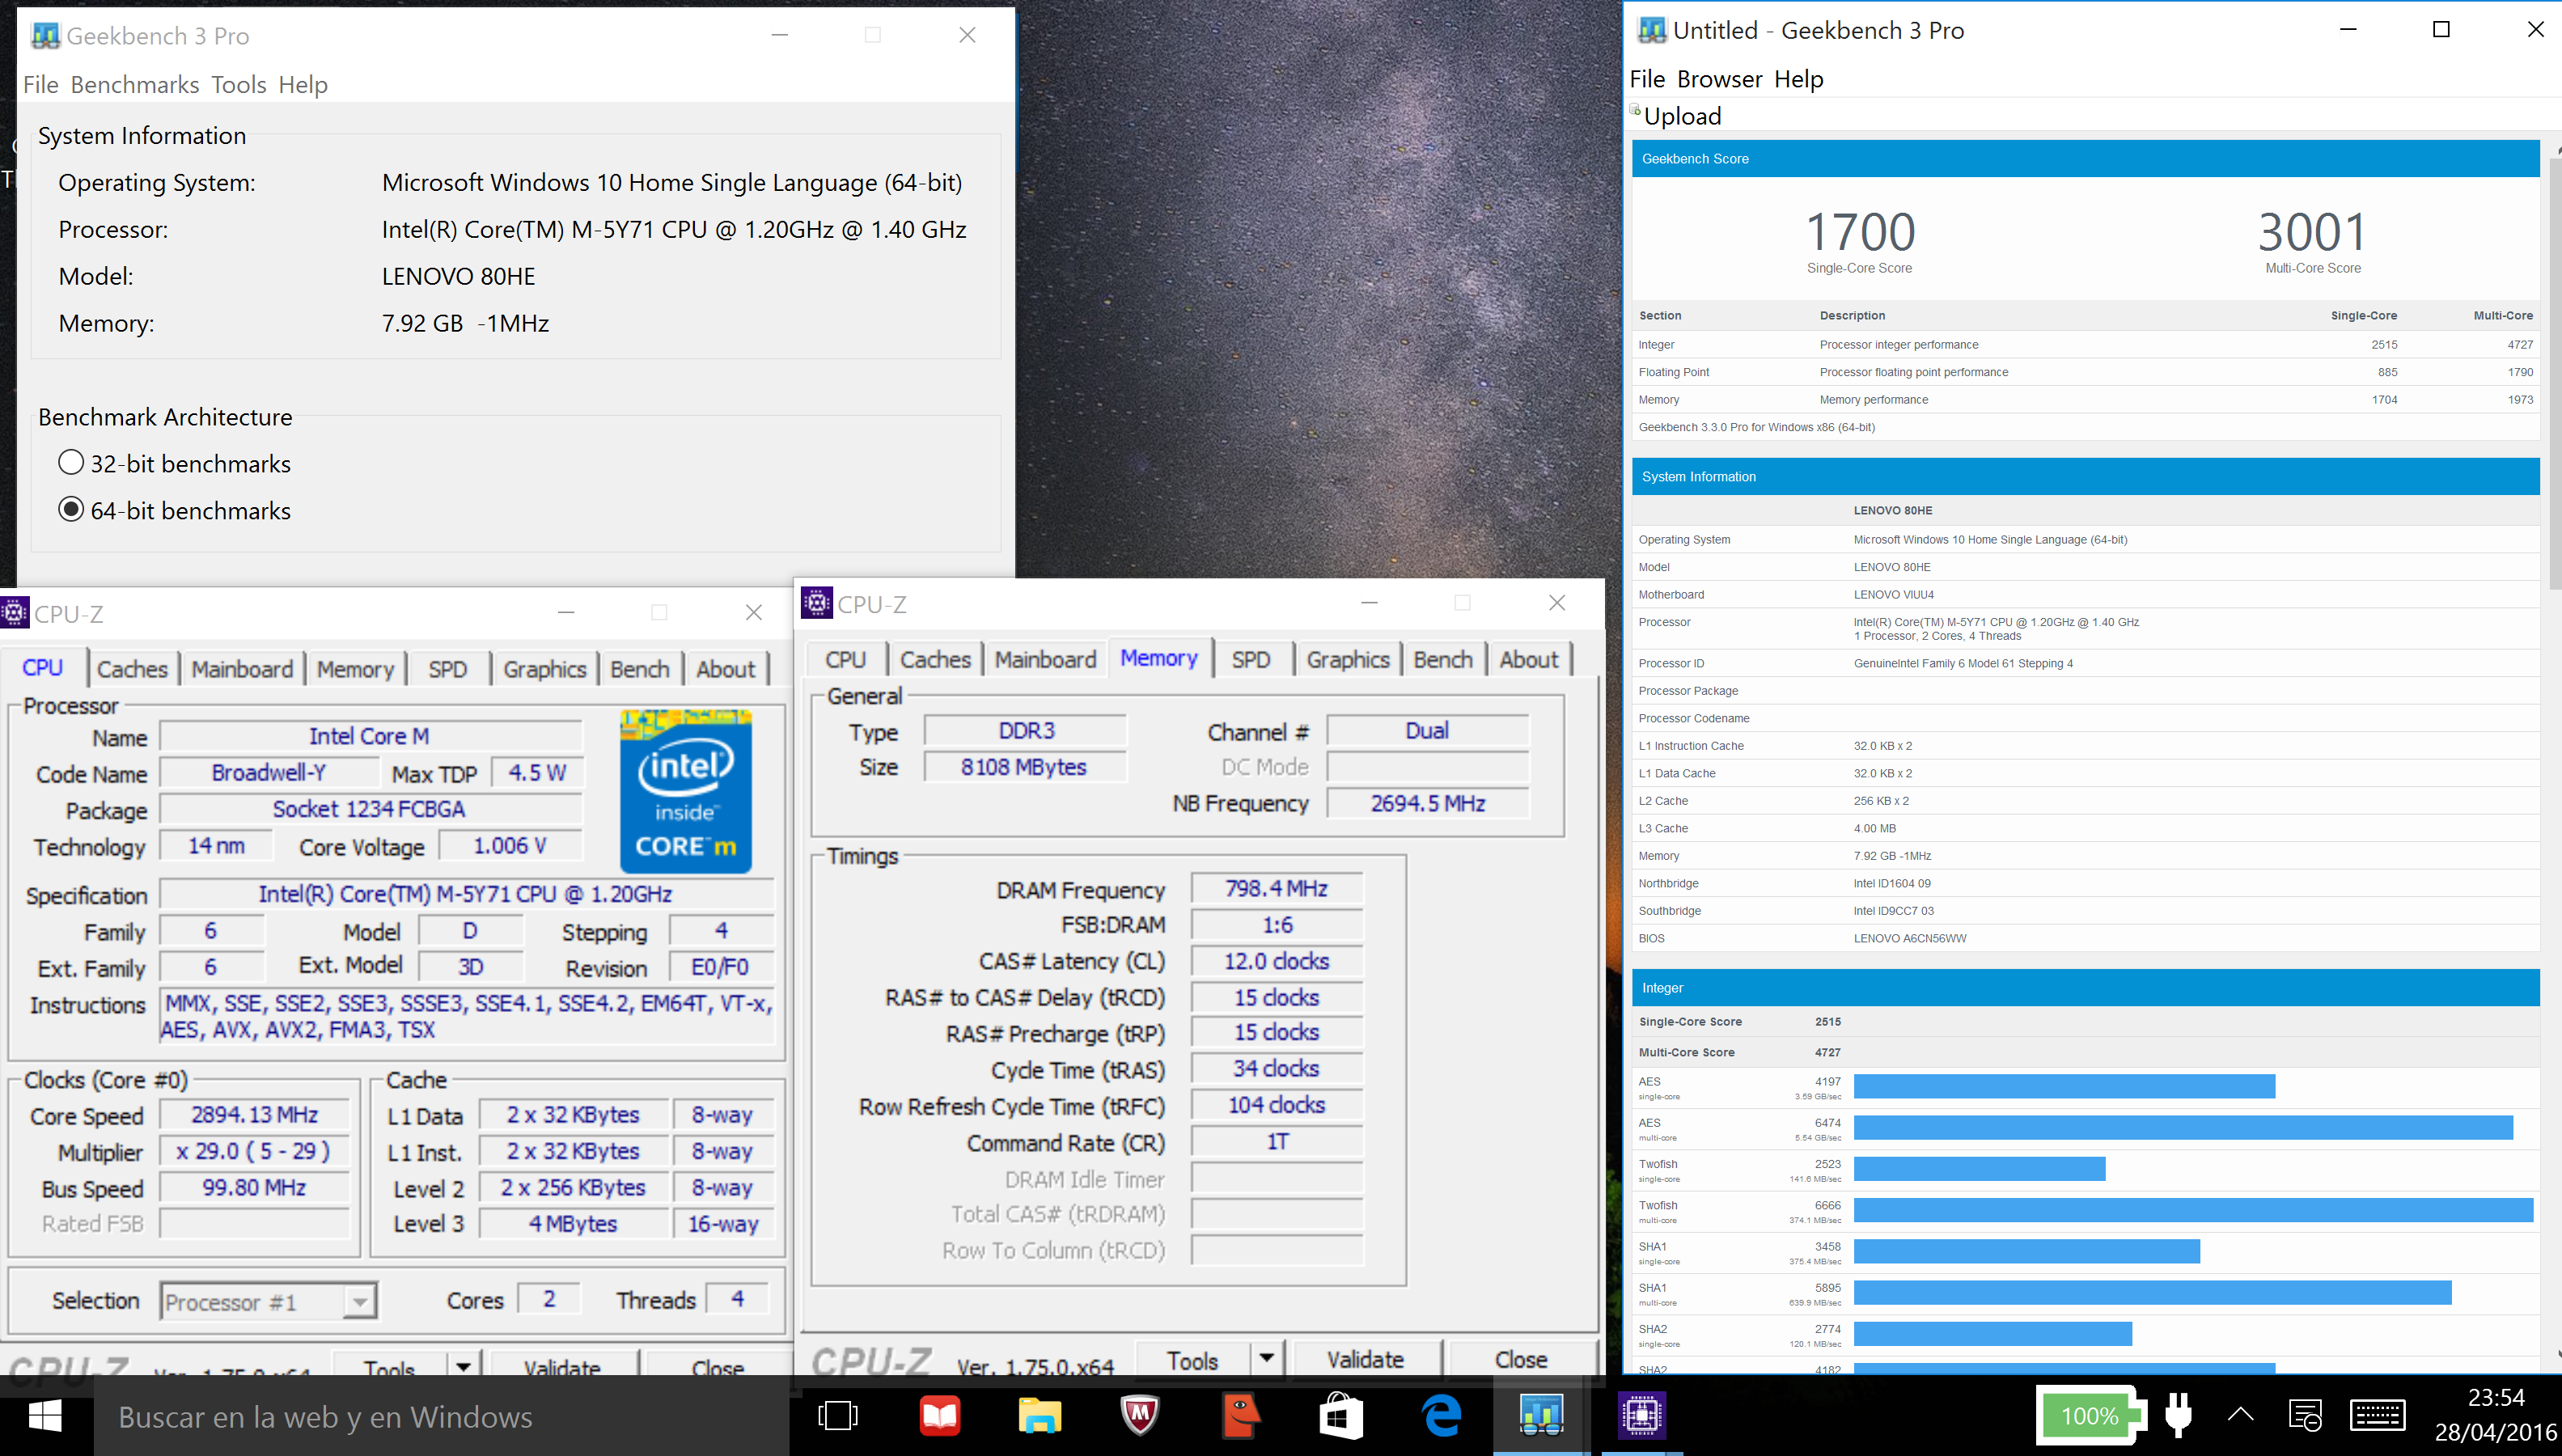Image resolution: width=2562 pixels, height=1456 pixels.
Task: Open CPU tab in Memory CPU-Z window
Action: (845, 660)
